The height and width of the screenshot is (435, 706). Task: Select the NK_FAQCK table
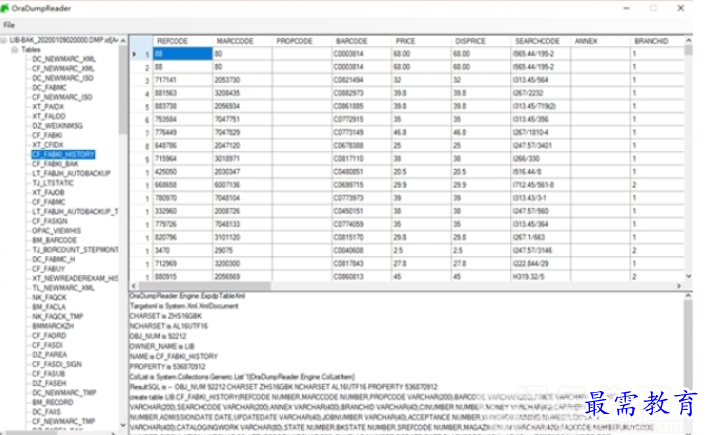pyautogui.click(x=49, y=297)
